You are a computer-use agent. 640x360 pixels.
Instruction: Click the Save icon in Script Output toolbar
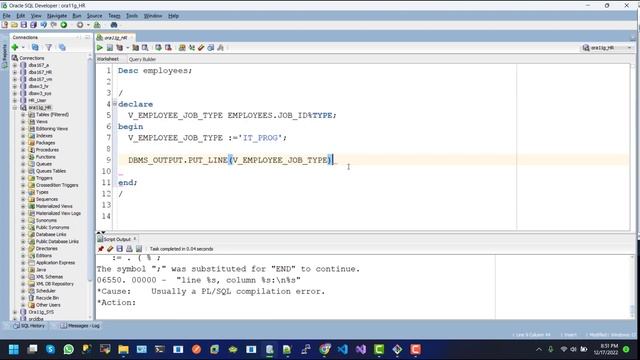coord(120,249)
